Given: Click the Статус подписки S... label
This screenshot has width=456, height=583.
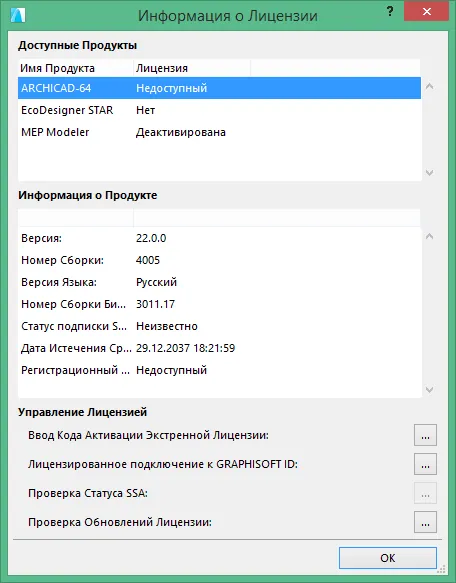Looking at the screenshot, I should click(x=74, y=326).
